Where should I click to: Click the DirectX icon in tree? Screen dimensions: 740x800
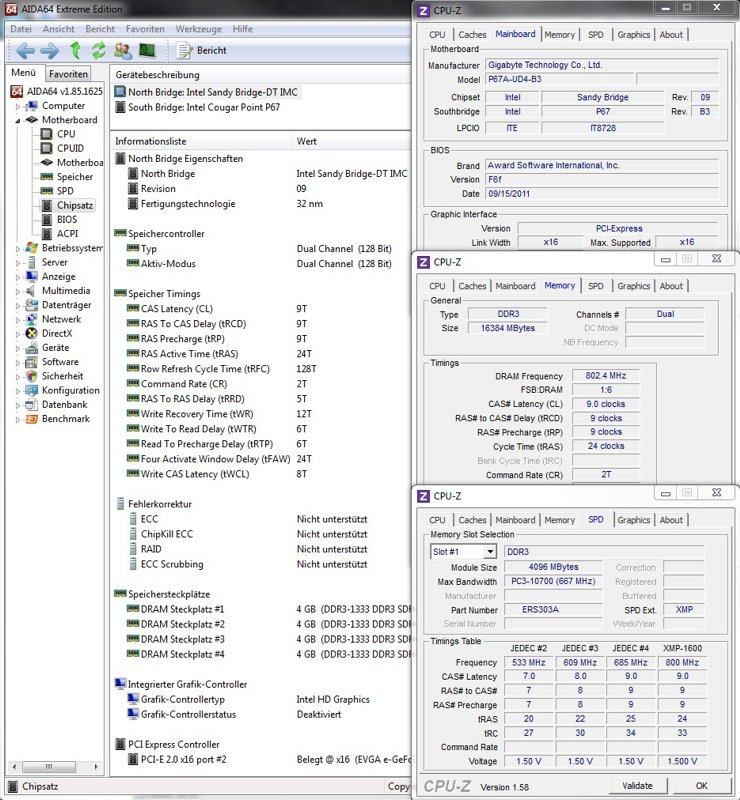pos(32,334)
